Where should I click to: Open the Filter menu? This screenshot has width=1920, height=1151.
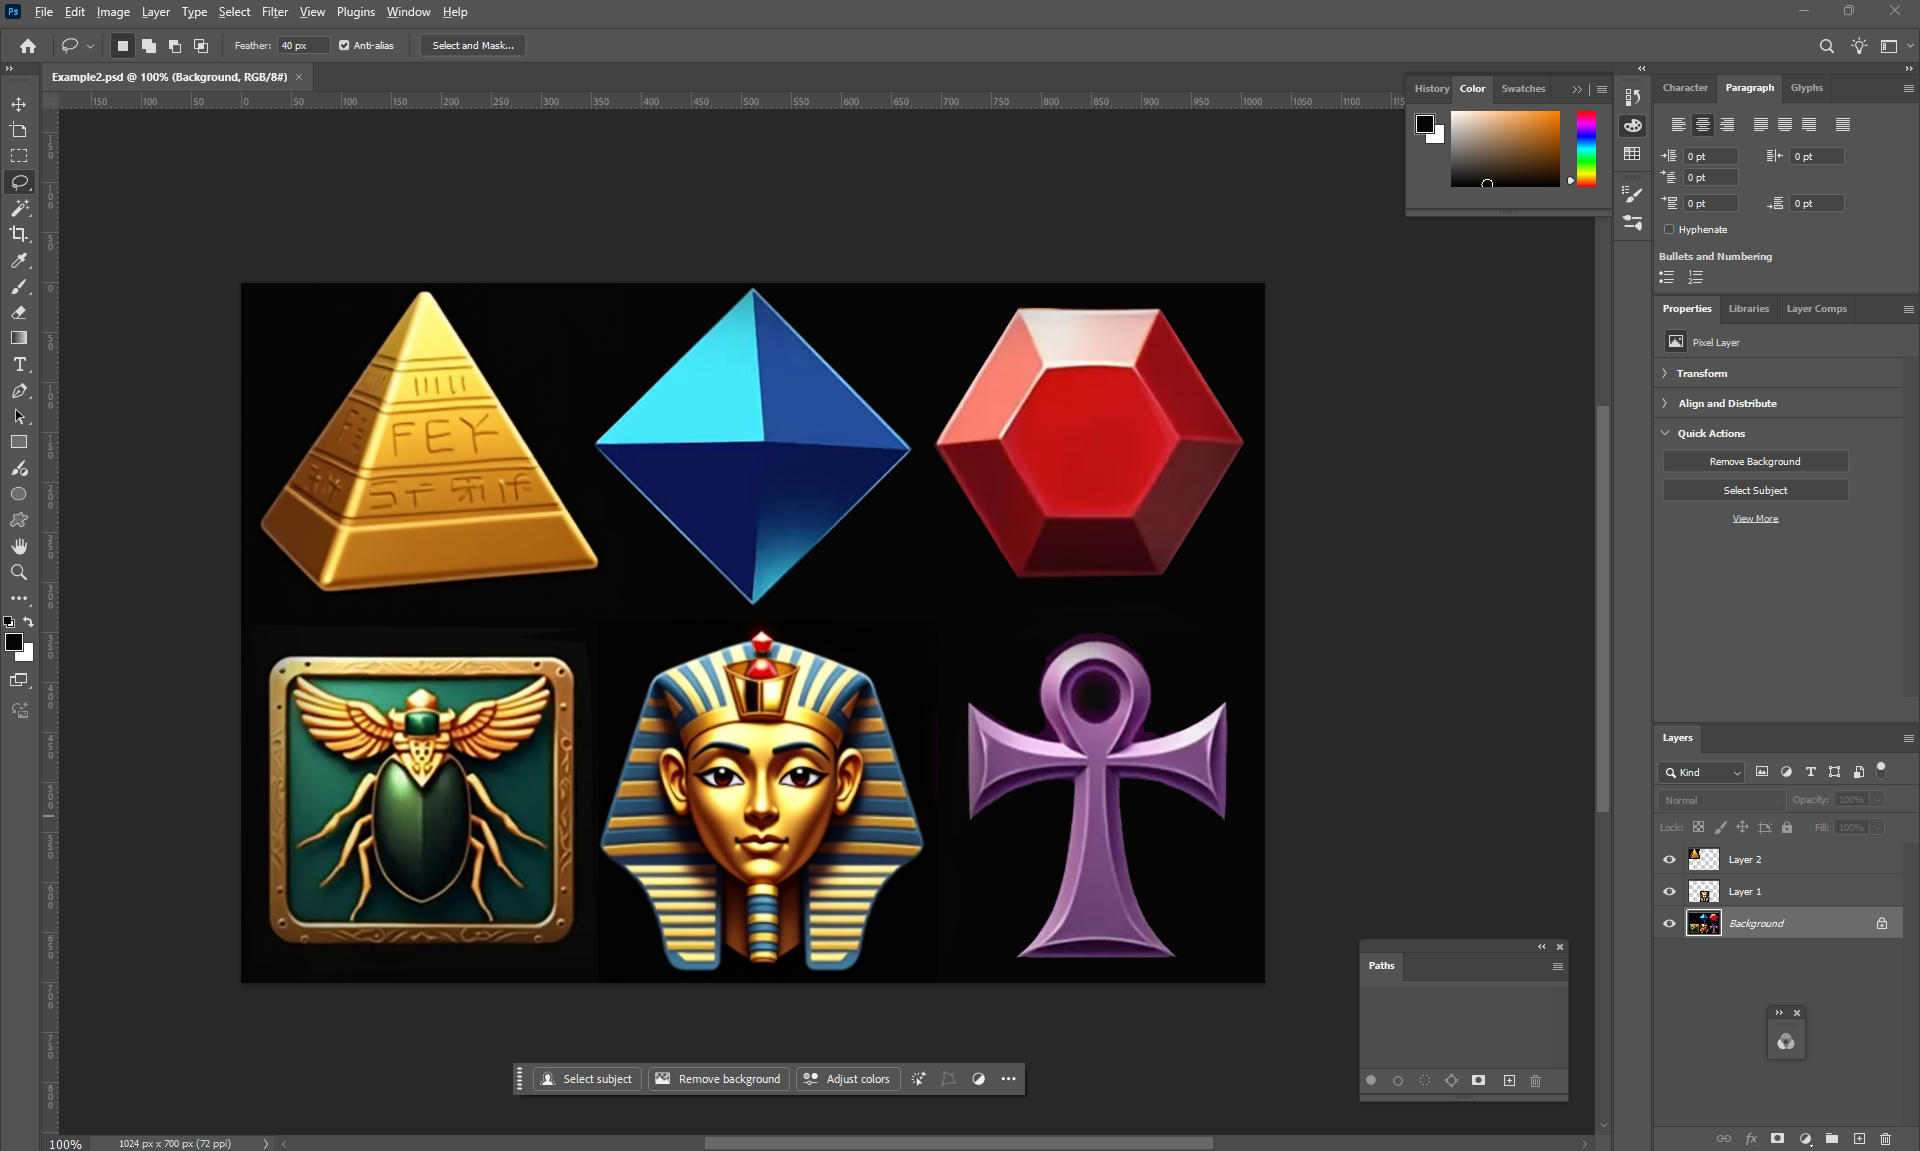tap(274, 12)
